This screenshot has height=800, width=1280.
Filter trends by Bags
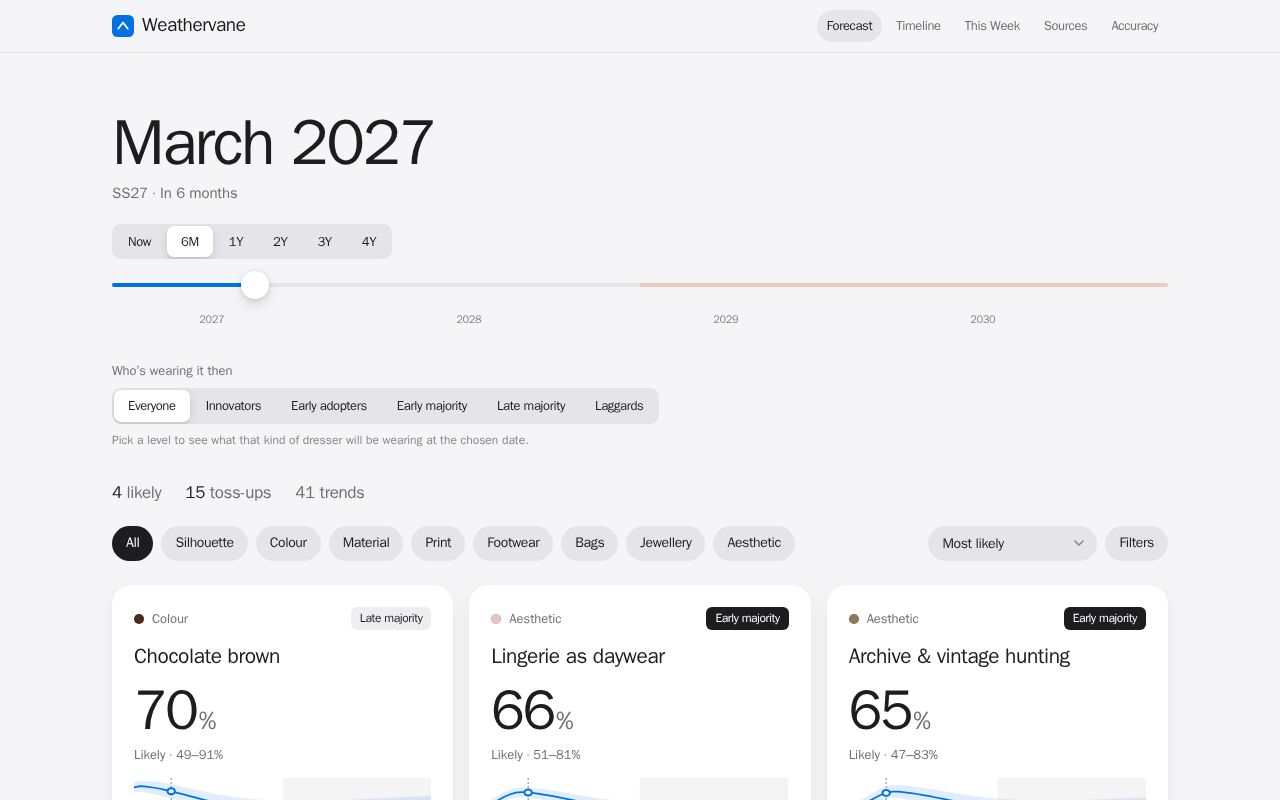[x=589, y=543]
